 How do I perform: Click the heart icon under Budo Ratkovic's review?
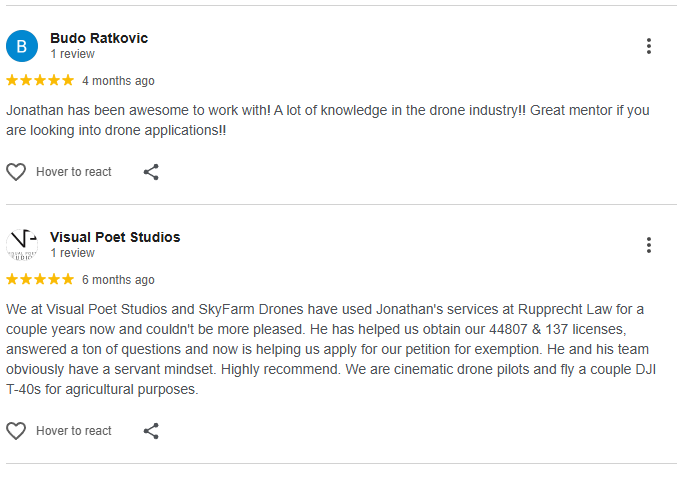pyautogui.click(x=16, y=172)
